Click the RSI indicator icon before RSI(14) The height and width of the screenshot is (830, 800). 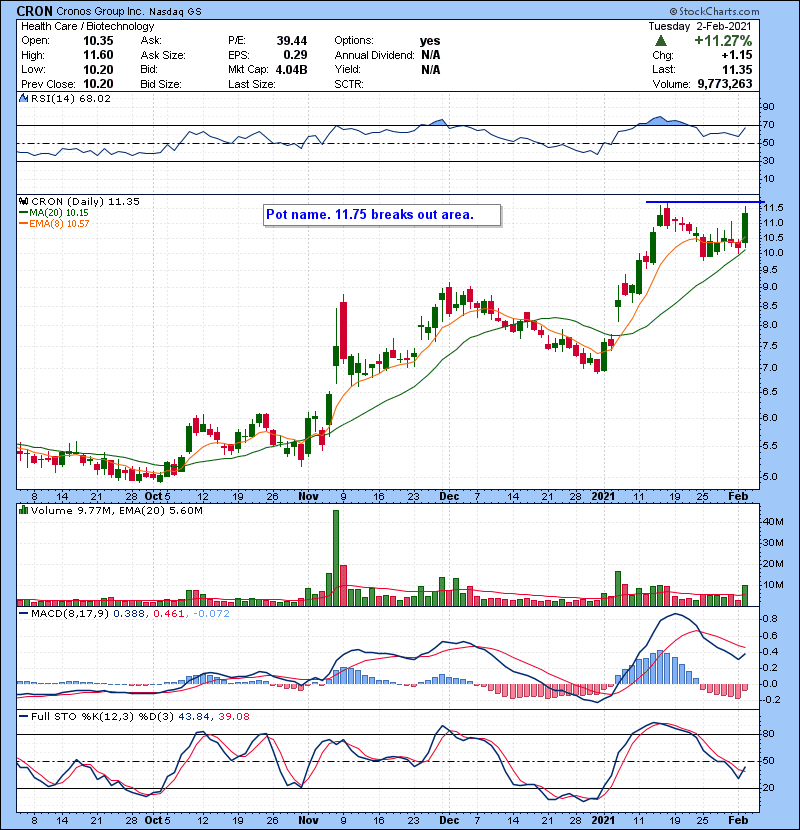tap(23, 98)
